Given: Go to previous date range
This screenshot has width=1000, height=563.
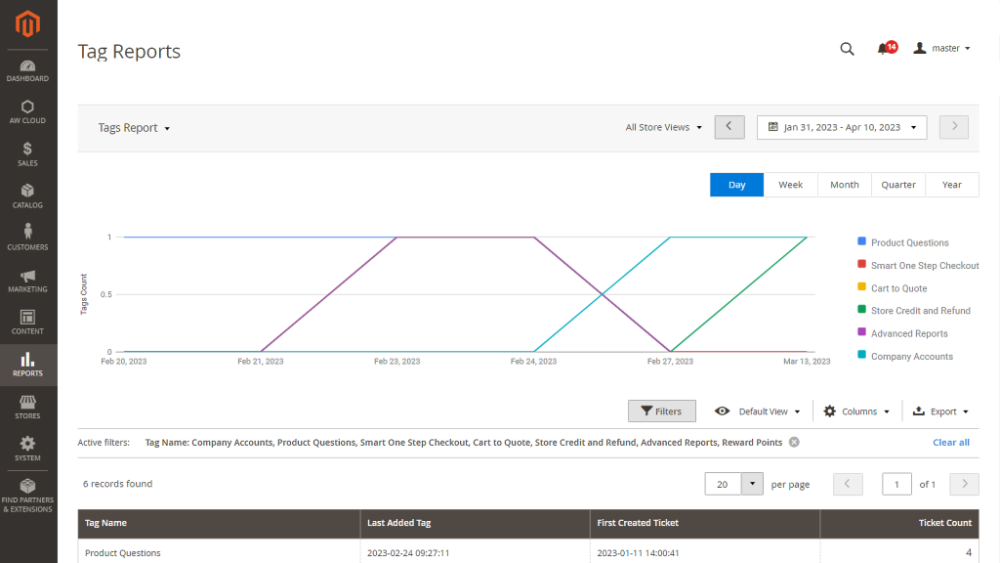Looking at the screenshot, I should click(x=730, y=127).
